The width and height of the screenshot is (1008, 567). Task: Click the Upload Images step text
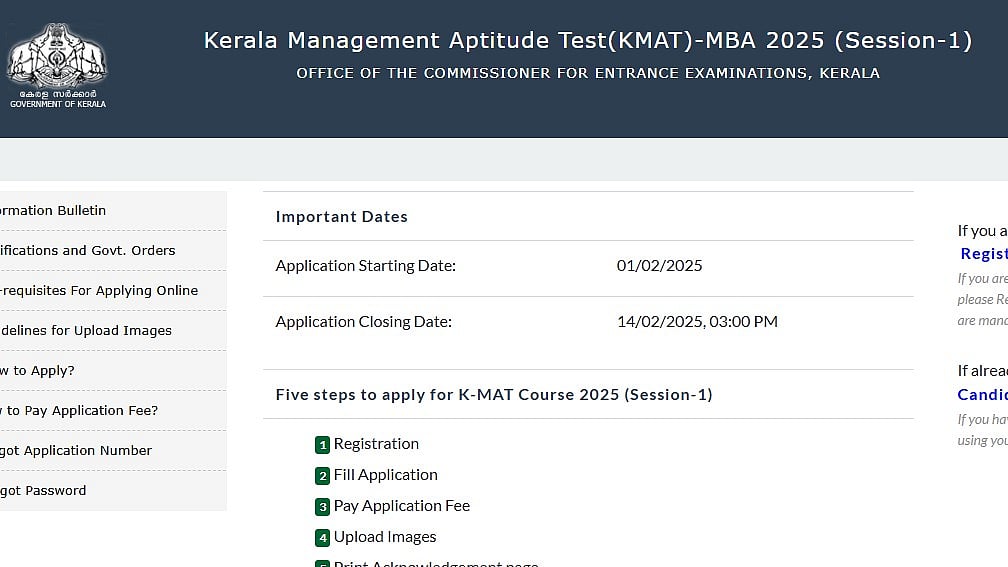pos(385,537)
